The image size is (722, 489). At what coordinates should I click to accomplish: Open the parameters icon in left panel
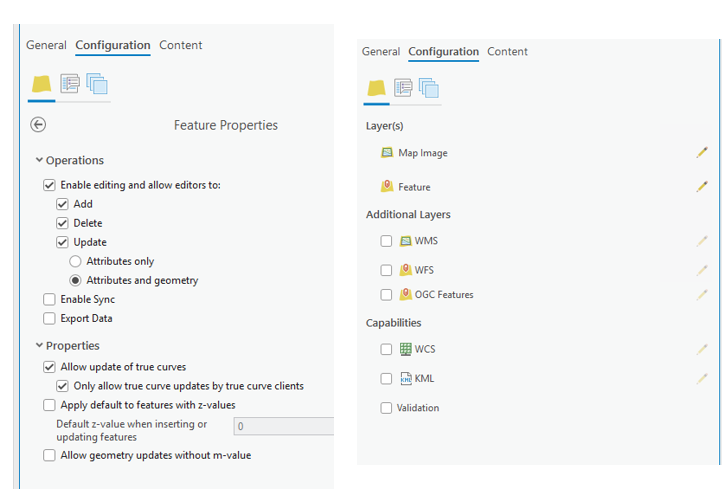[x=70, y=84]
